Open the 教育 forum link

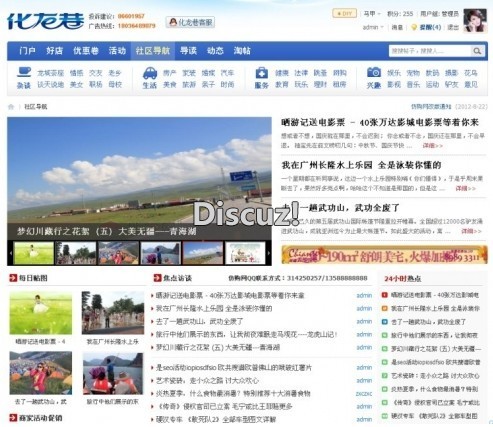pyautogui.click(x=282, y=85)
